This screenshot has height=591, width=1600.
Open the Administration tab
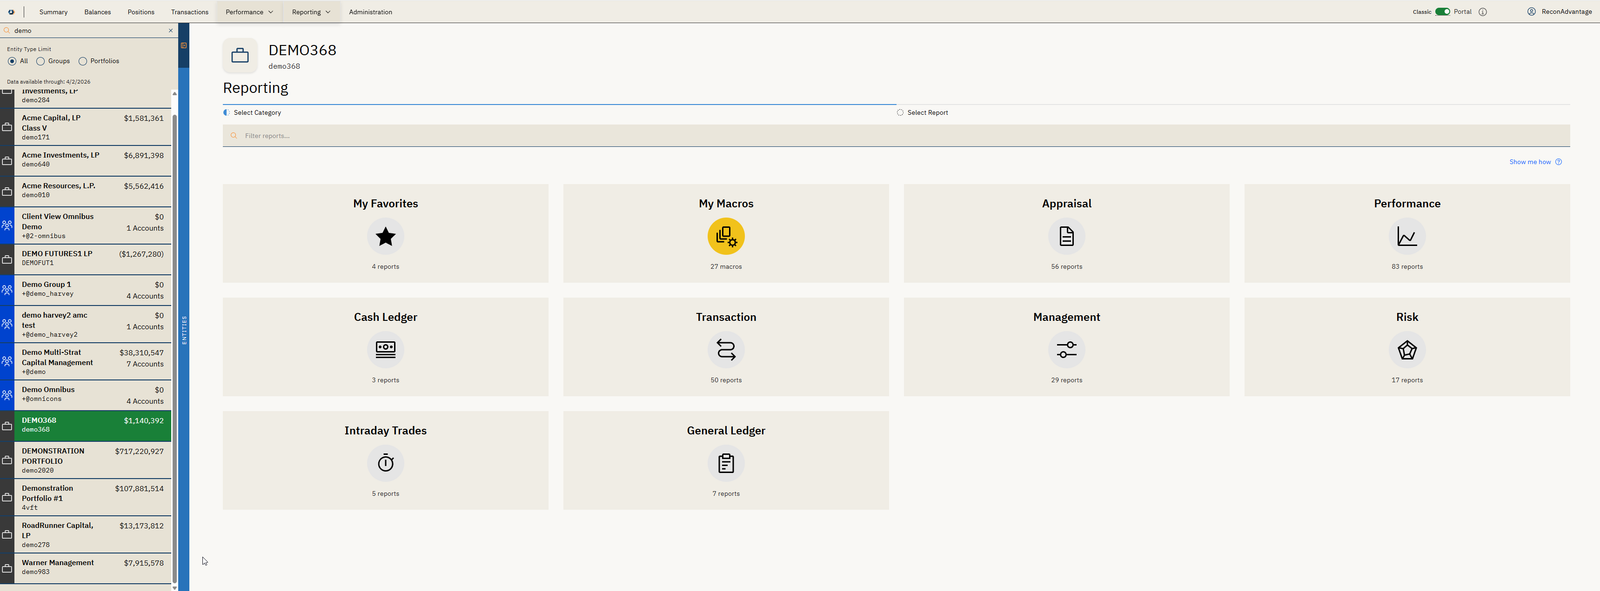pyautogui.click(x=370, y=12)
